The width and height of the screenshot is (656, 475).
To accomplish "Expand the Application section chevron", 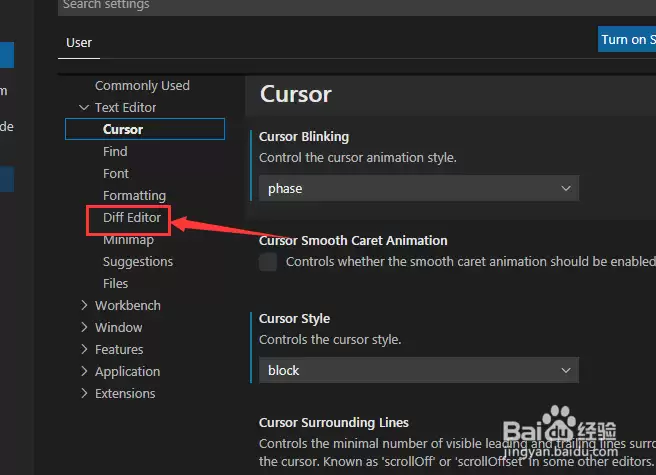I will pyautogui.click(x=84, y=371).
